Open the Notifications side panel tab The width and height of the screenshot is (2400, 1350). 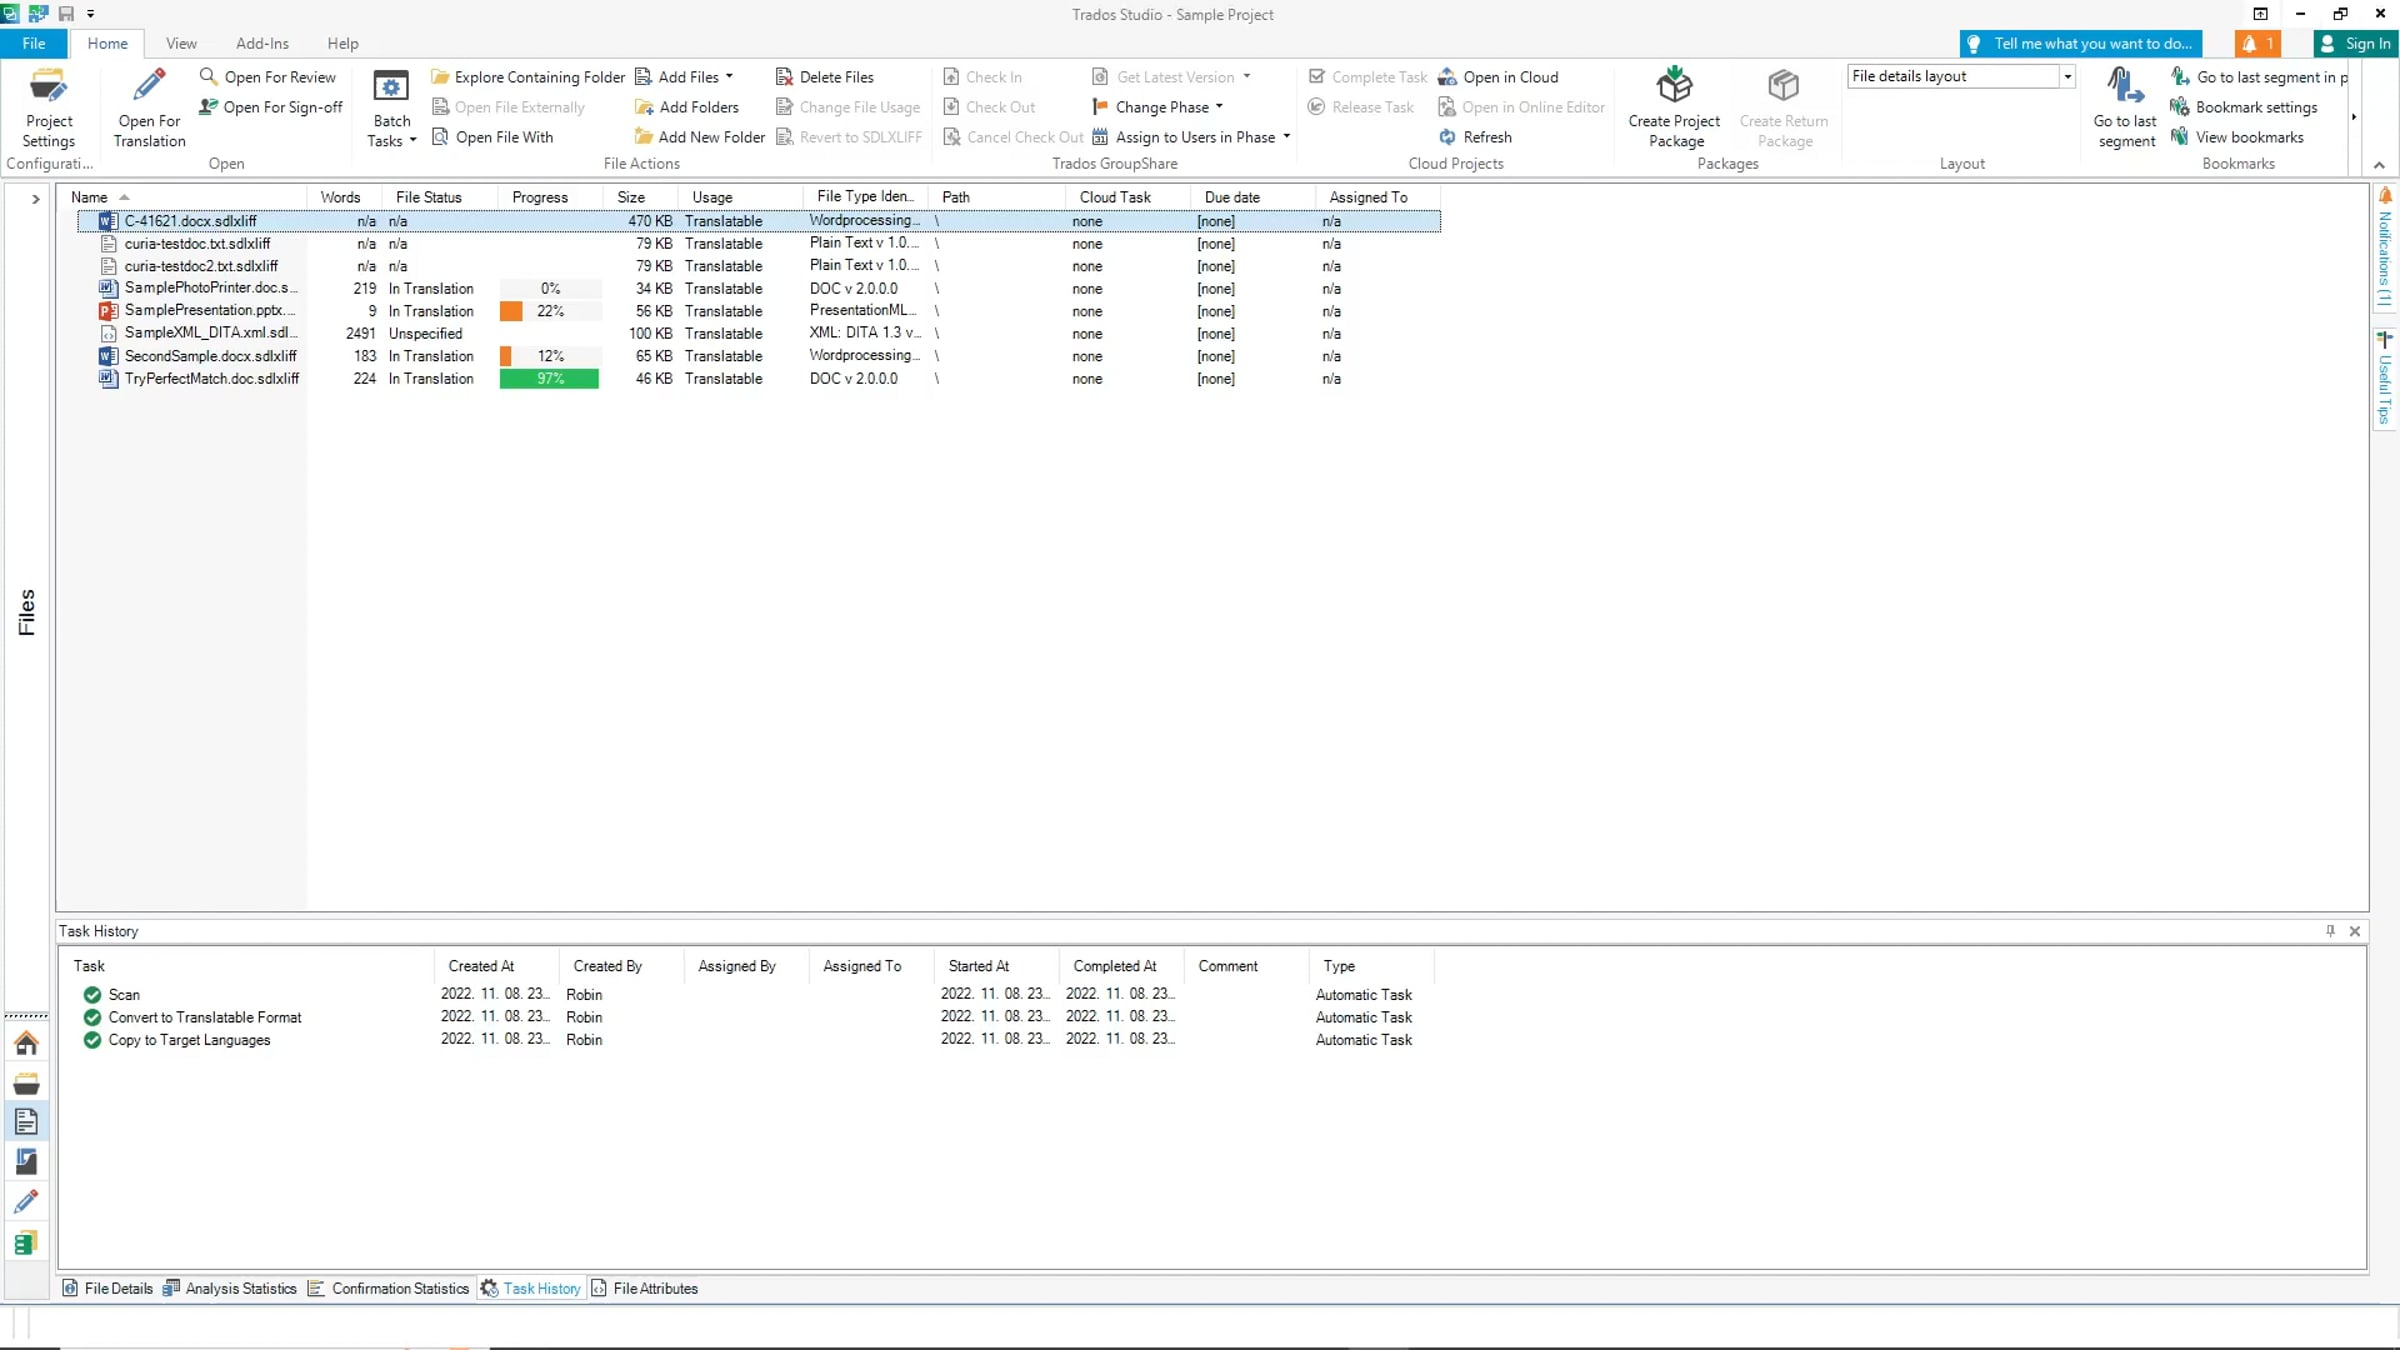[x=2385, y=248]
